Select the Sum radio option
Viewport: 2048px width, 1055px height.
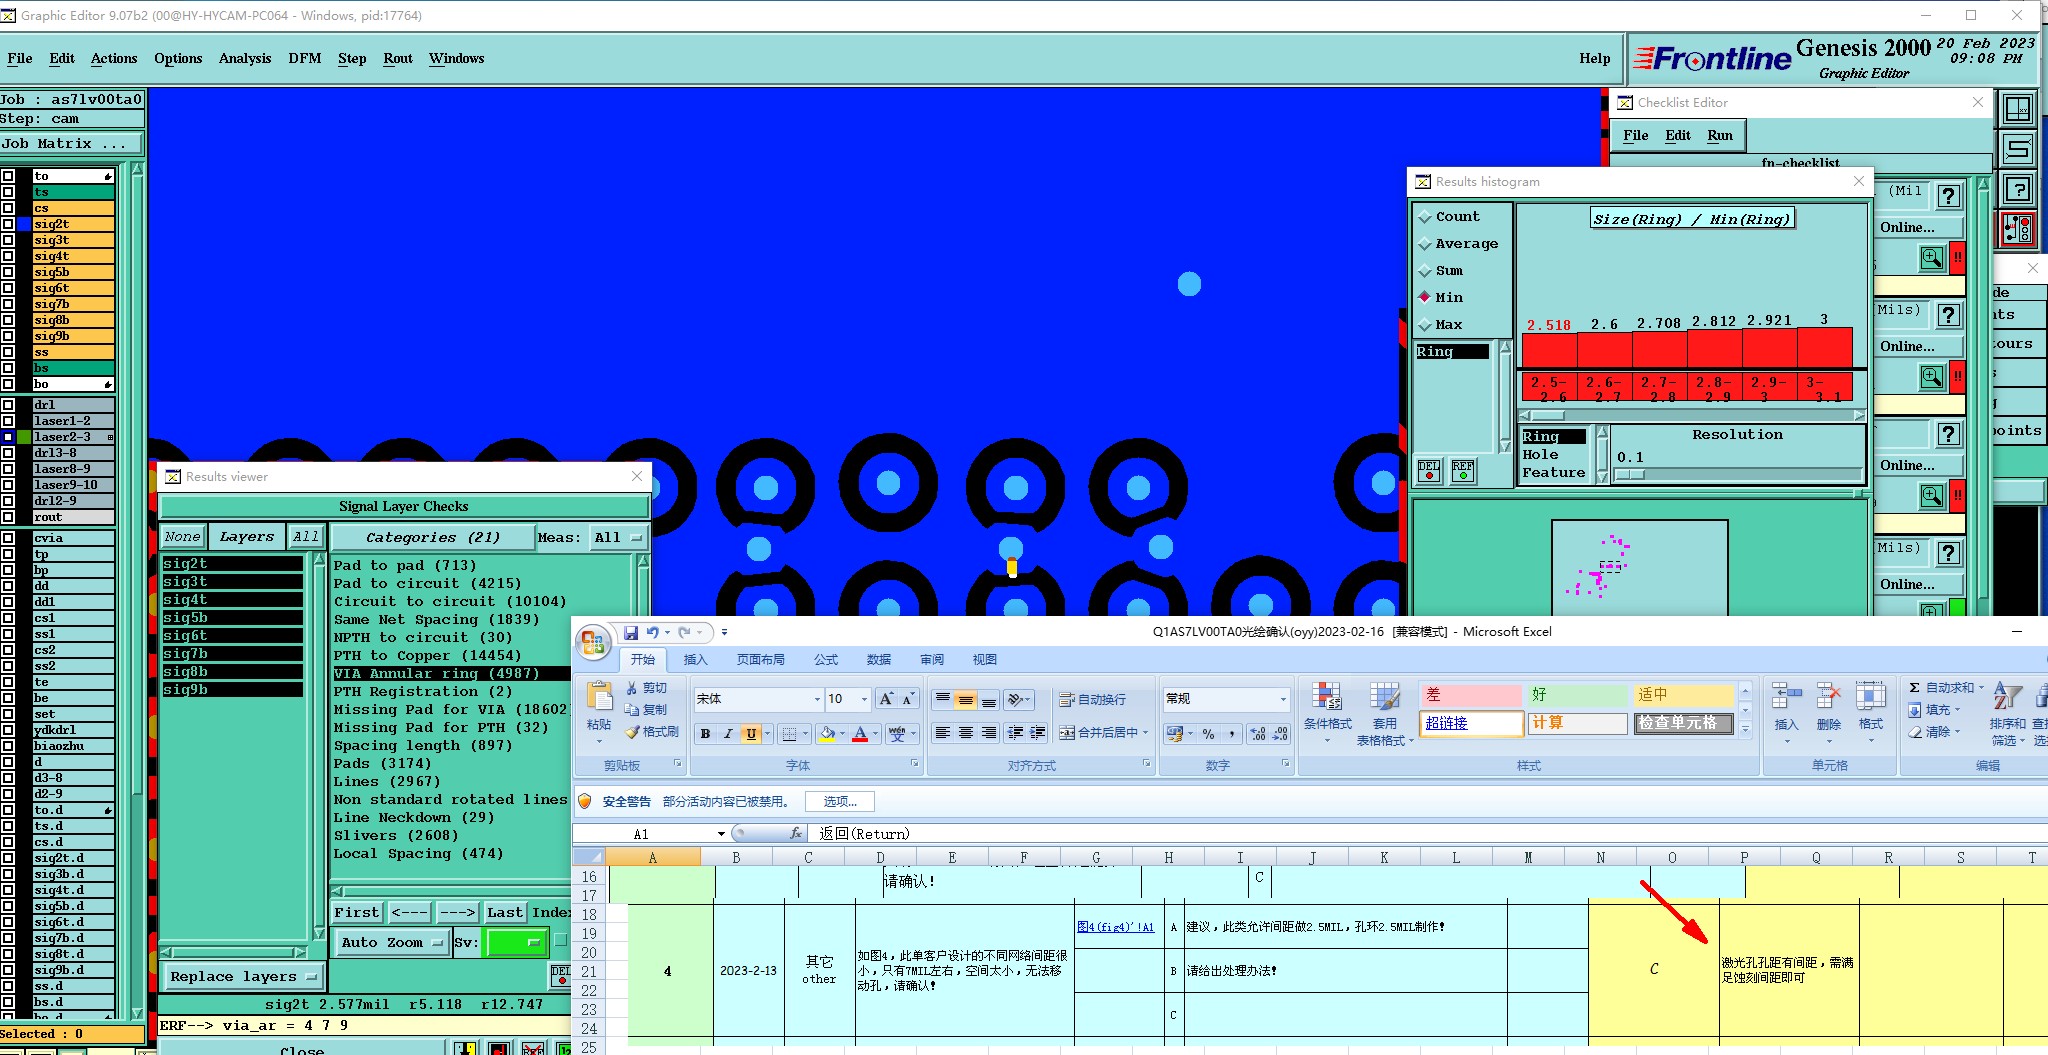tap(1425, 271)
